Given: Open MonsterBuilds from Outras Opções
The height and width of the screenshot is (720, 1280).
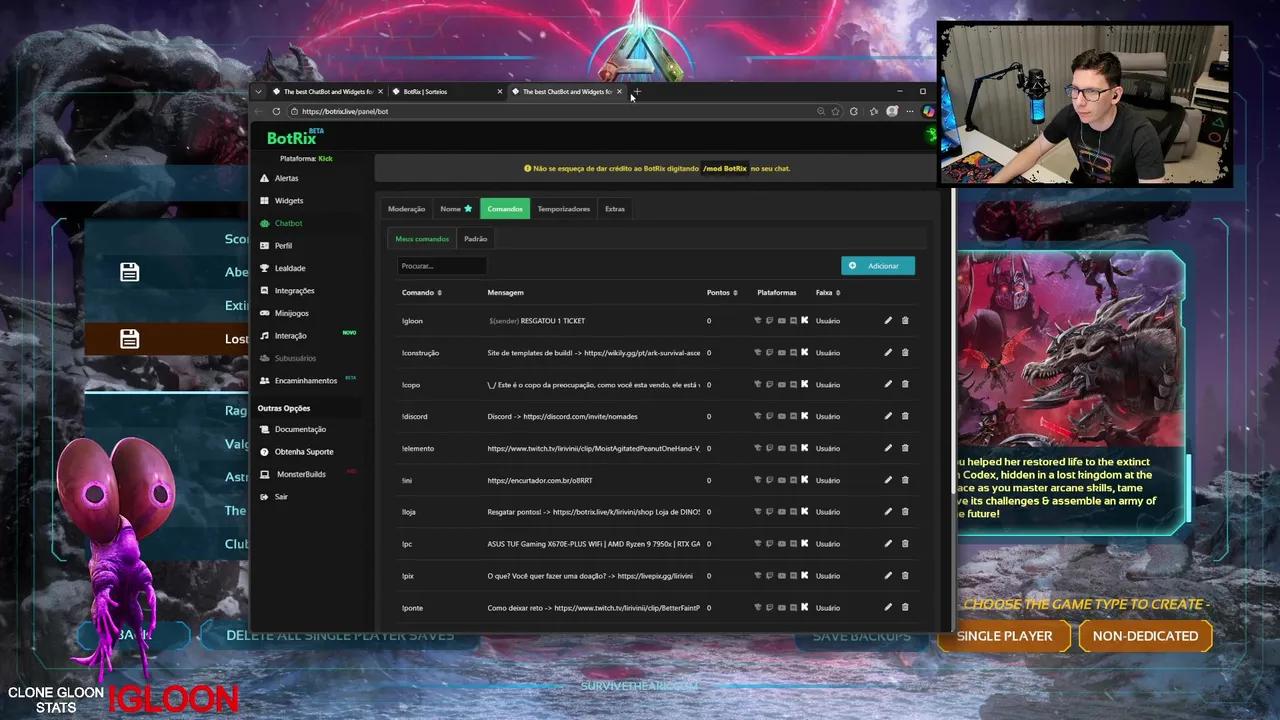Looking at the screenshot, I should 301,474.
